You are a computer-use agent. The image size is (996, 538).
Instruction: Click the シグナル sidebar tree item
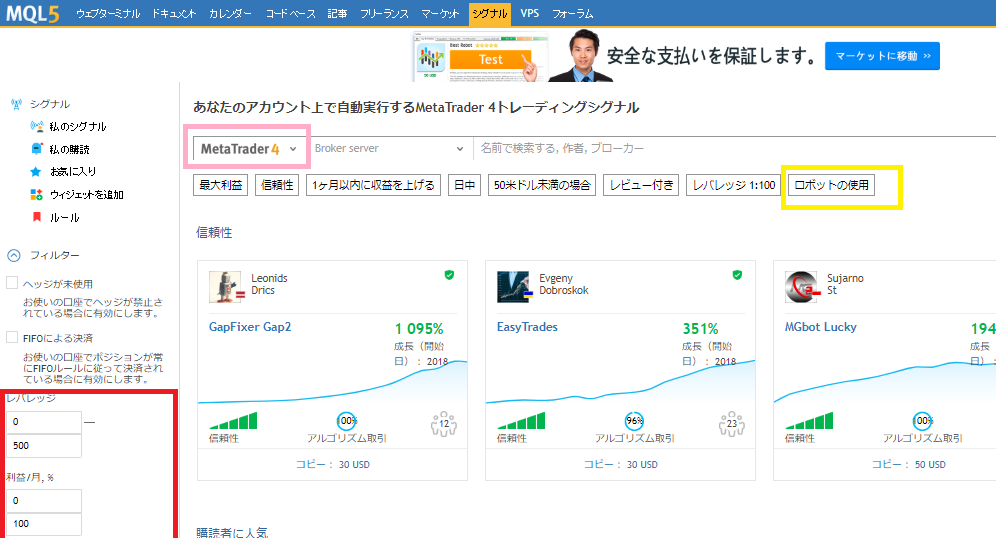(x=50, y=104)
